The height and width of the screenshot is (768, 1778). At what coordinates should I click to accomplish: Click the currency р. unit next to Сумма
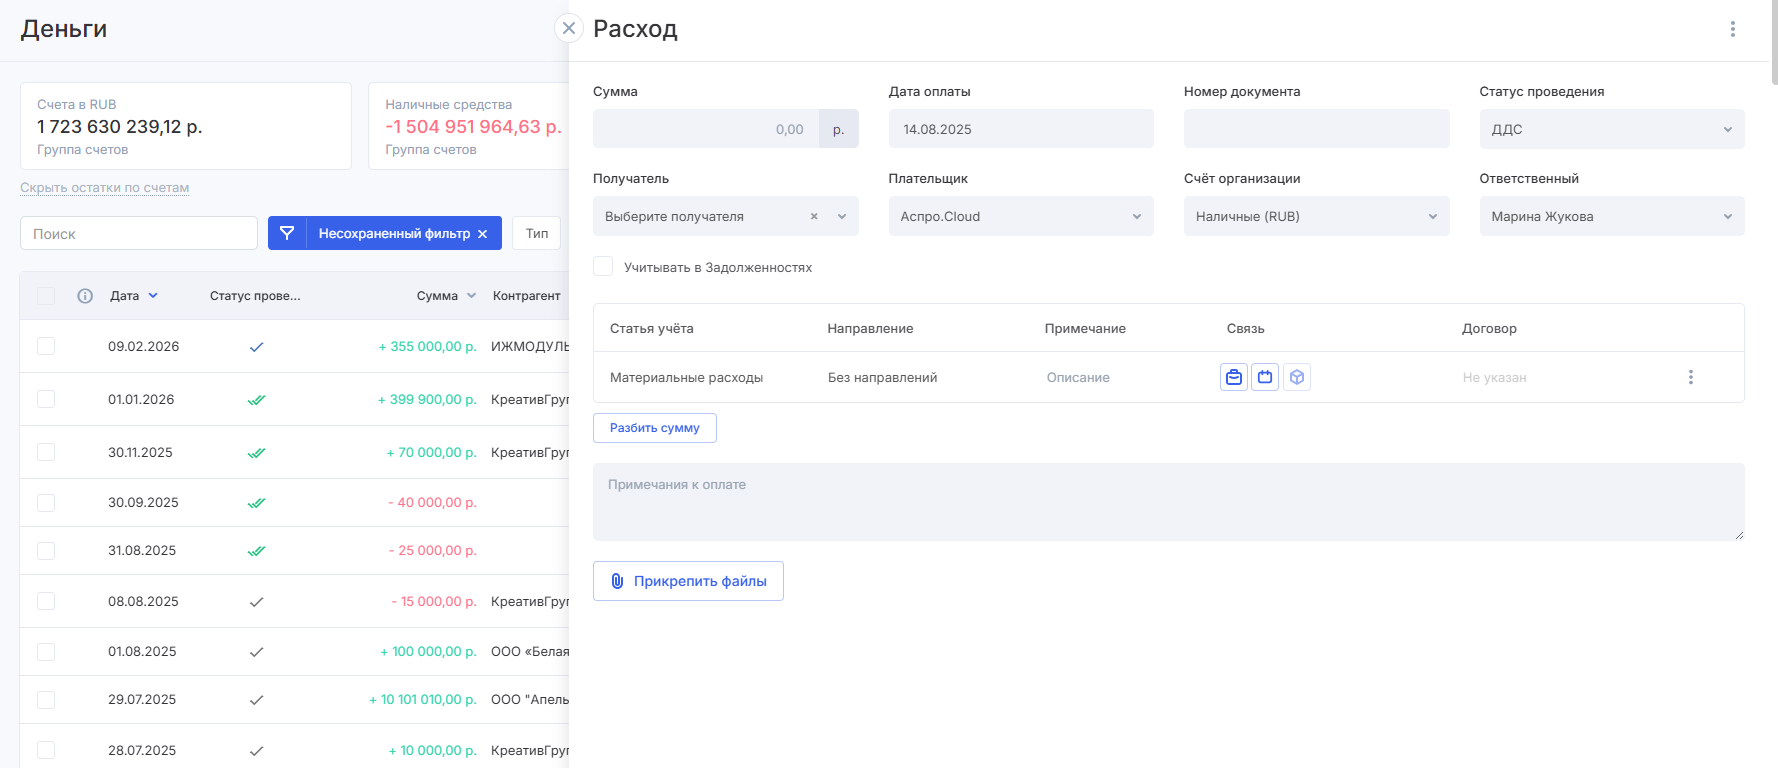[x=838, y=129]
